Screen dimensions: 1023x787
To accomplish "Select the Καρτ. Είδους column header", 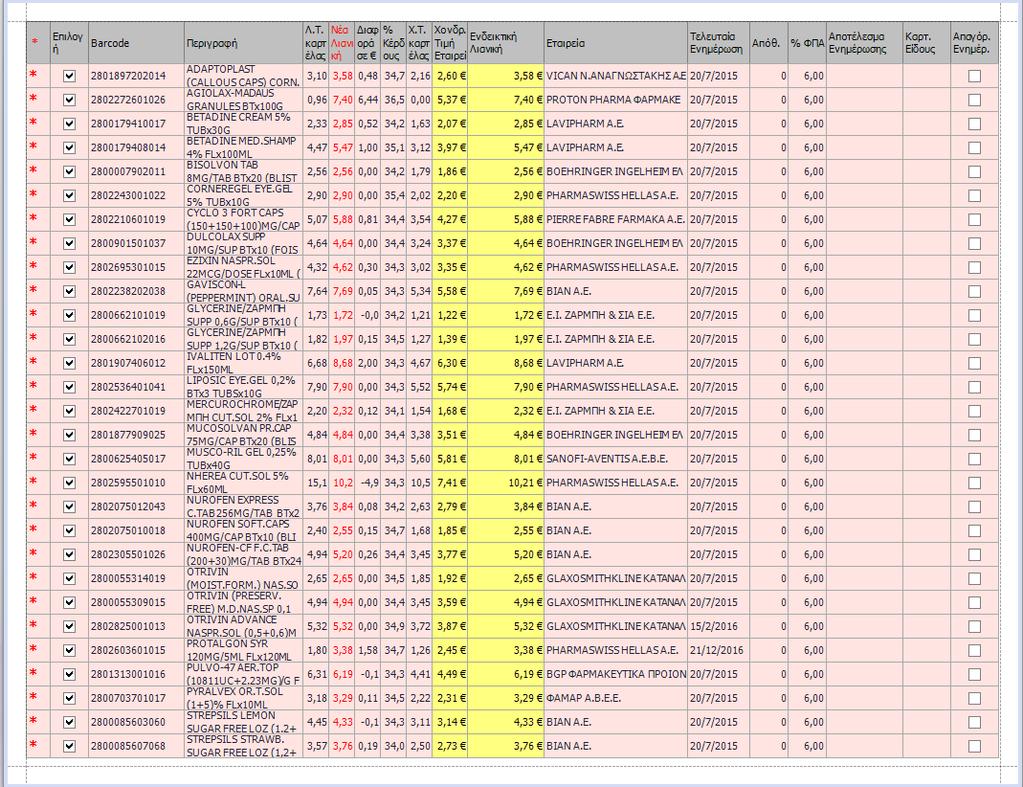I will (x=926, y=43).
